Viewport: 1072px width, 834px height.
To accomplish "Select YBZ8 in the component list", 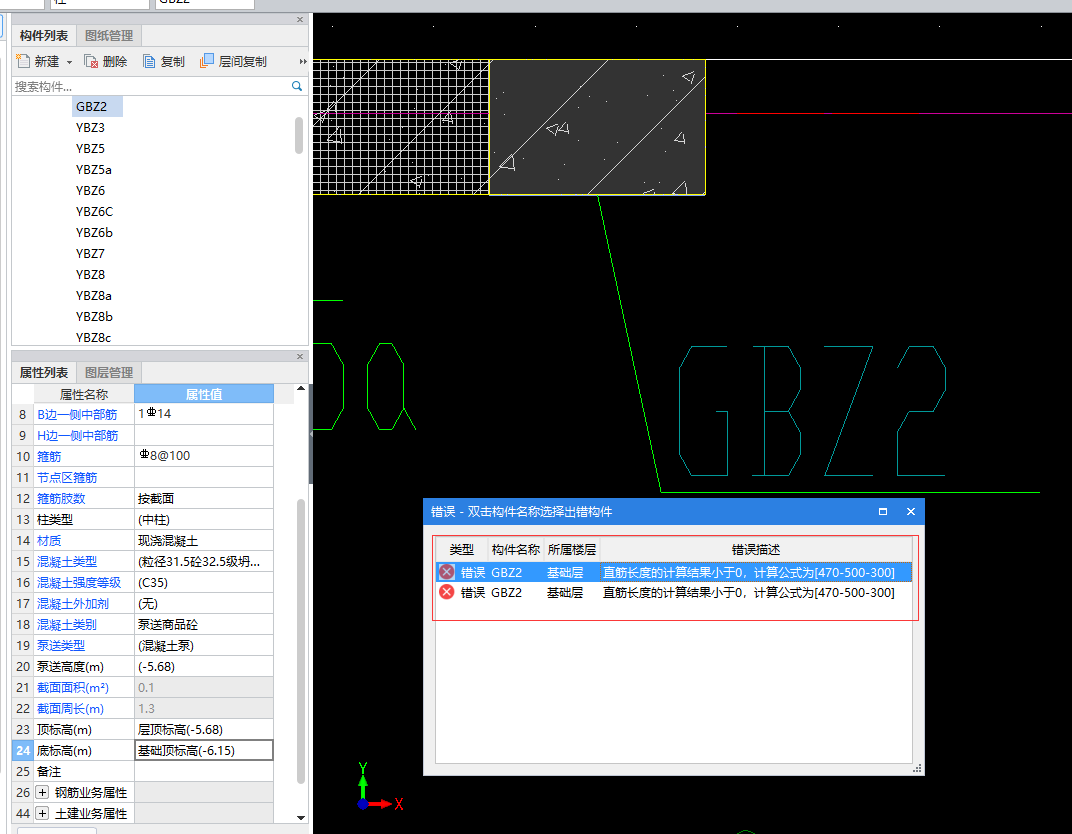I will pos(90,275).
